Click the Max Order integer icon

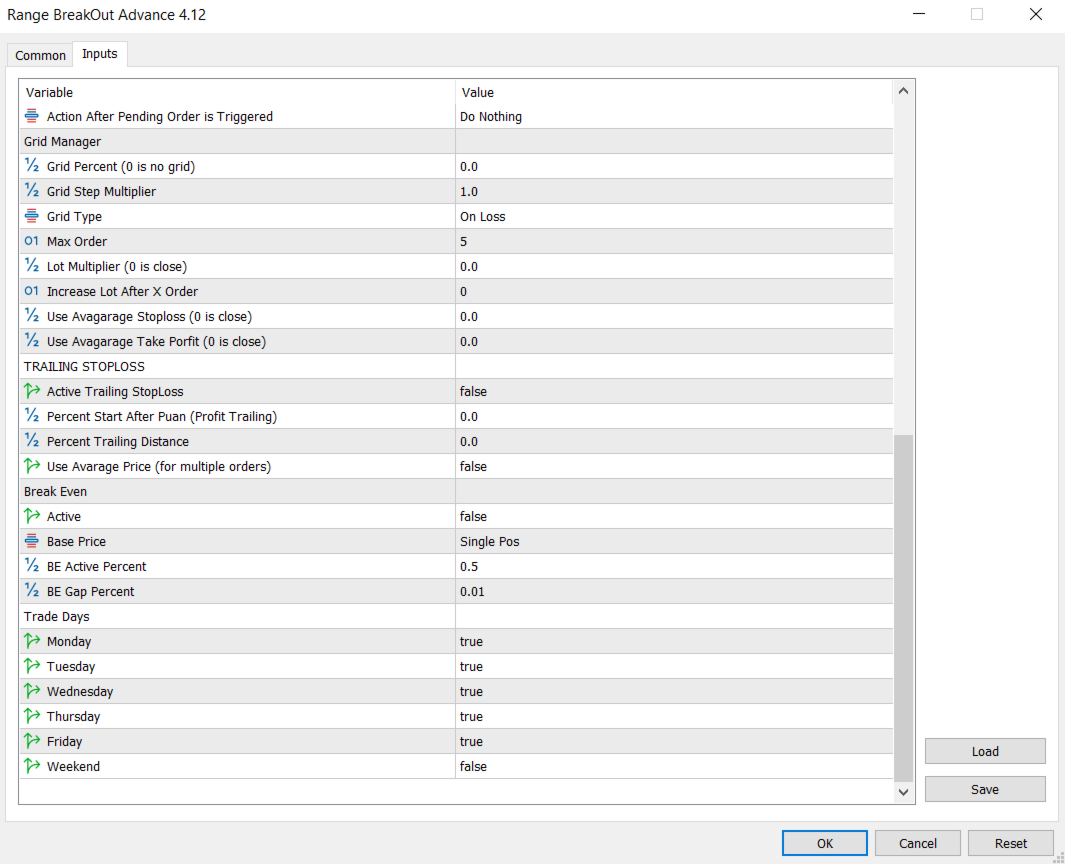pos(32,241)
